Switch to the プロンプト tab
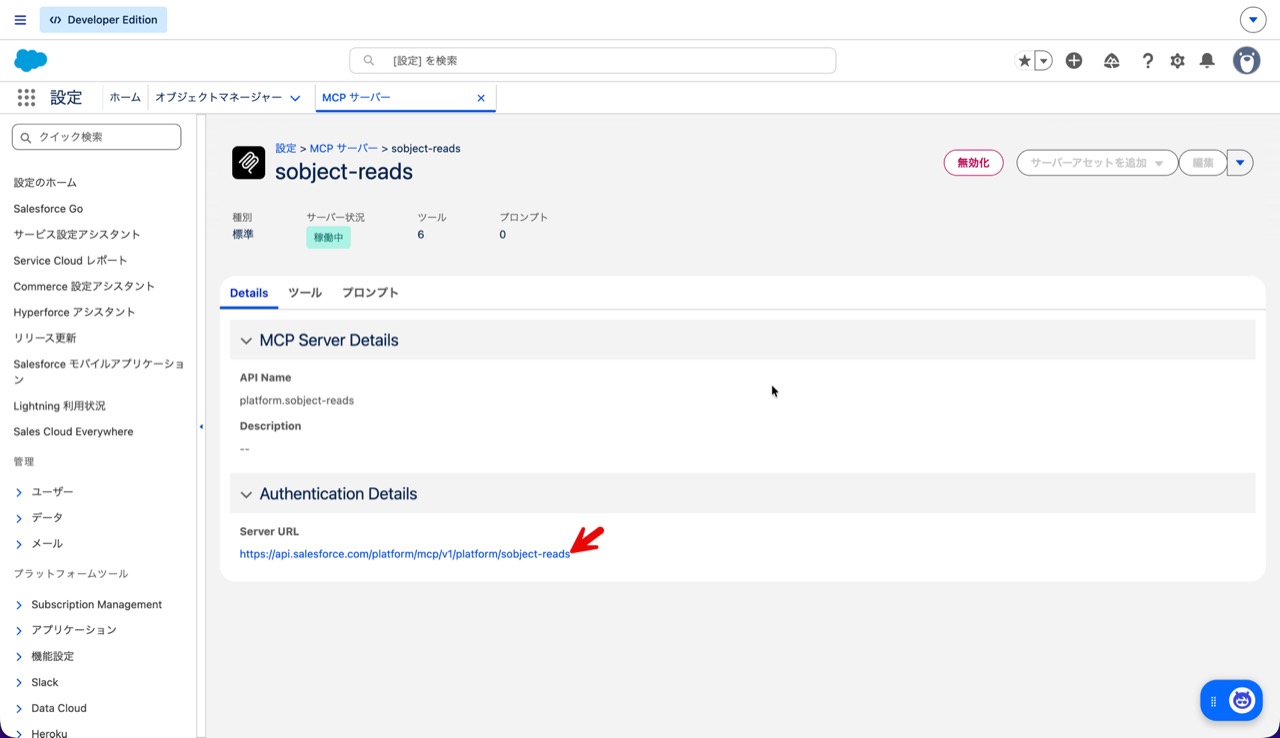This screenshot has height=738, width=1280. pos(370,293)
